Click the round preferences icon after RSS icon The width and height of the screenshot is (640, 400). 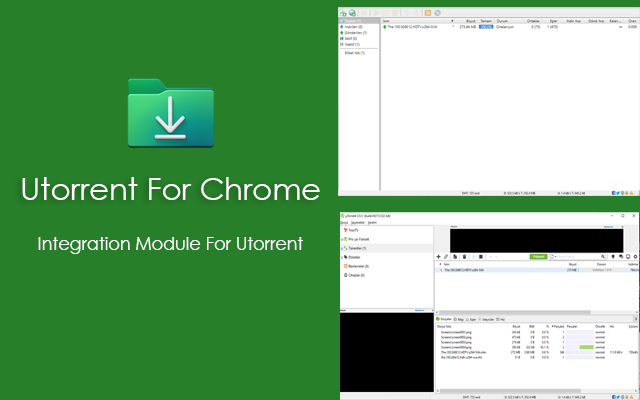[438, 13]
